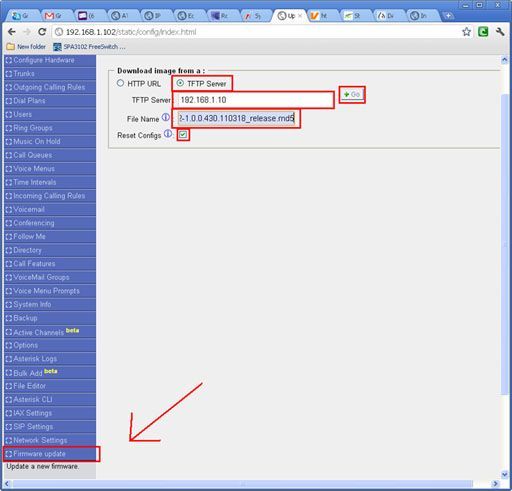
Task: Open Call Features in sidebar
Action: point(50,264)
